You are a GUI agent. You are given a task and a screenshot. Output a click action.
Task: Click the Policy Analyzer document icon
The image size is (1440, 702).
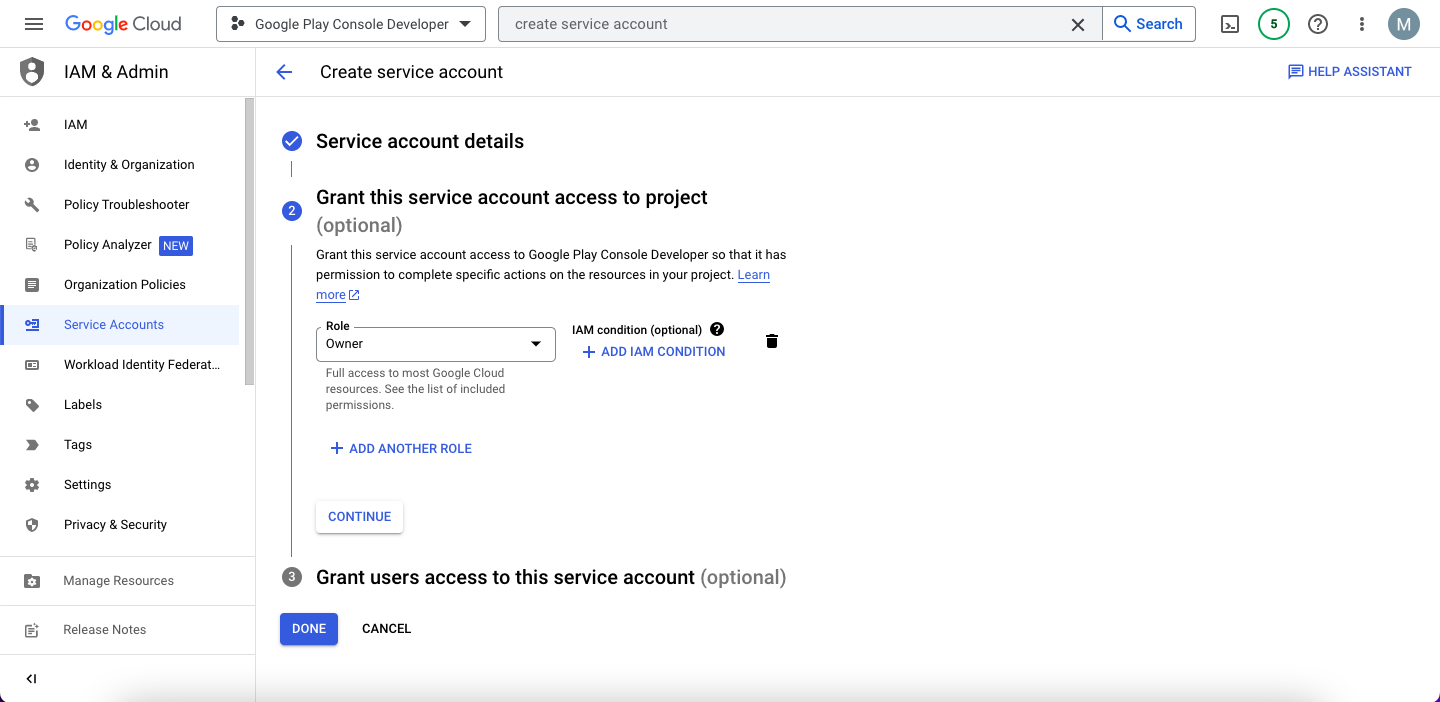pos(32,245)
